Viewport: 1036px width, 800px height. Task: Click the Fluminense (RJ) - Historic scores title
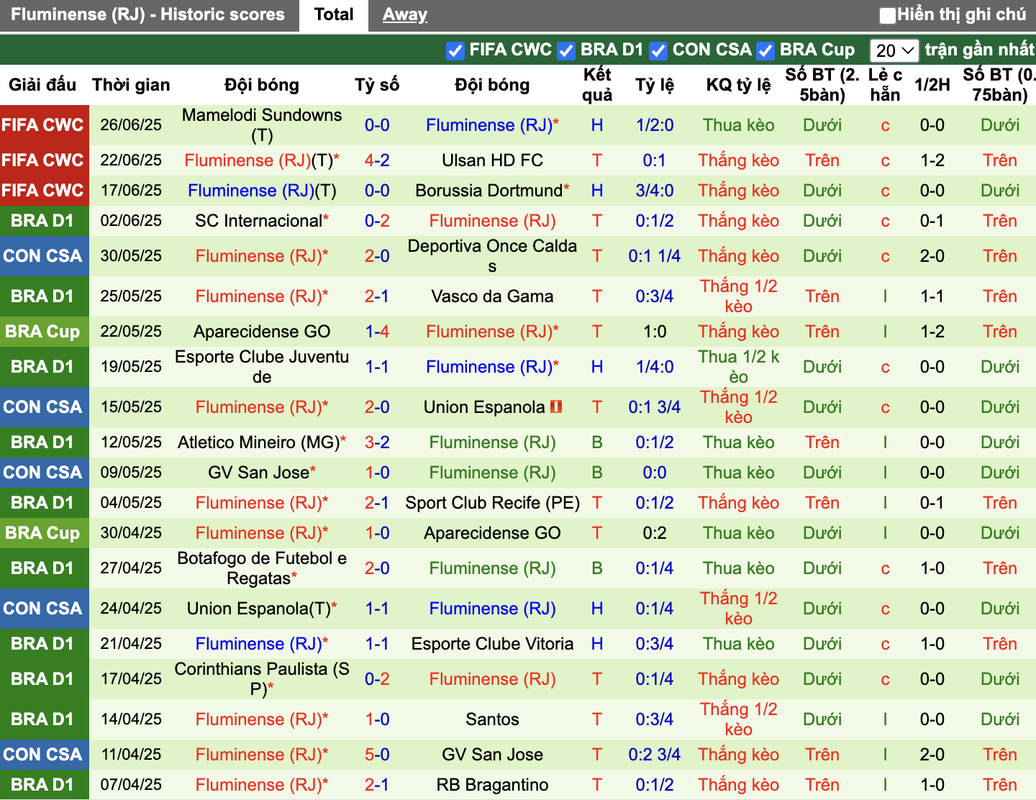click(x=147, y=15)
